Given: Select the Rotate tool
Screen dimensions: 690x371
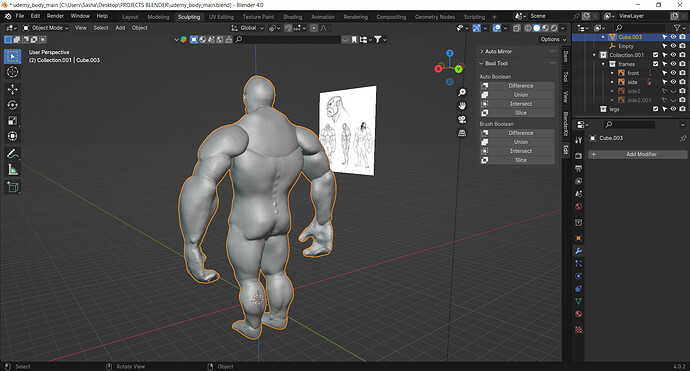Looking at the screenshot, I should tap(12, 105).
